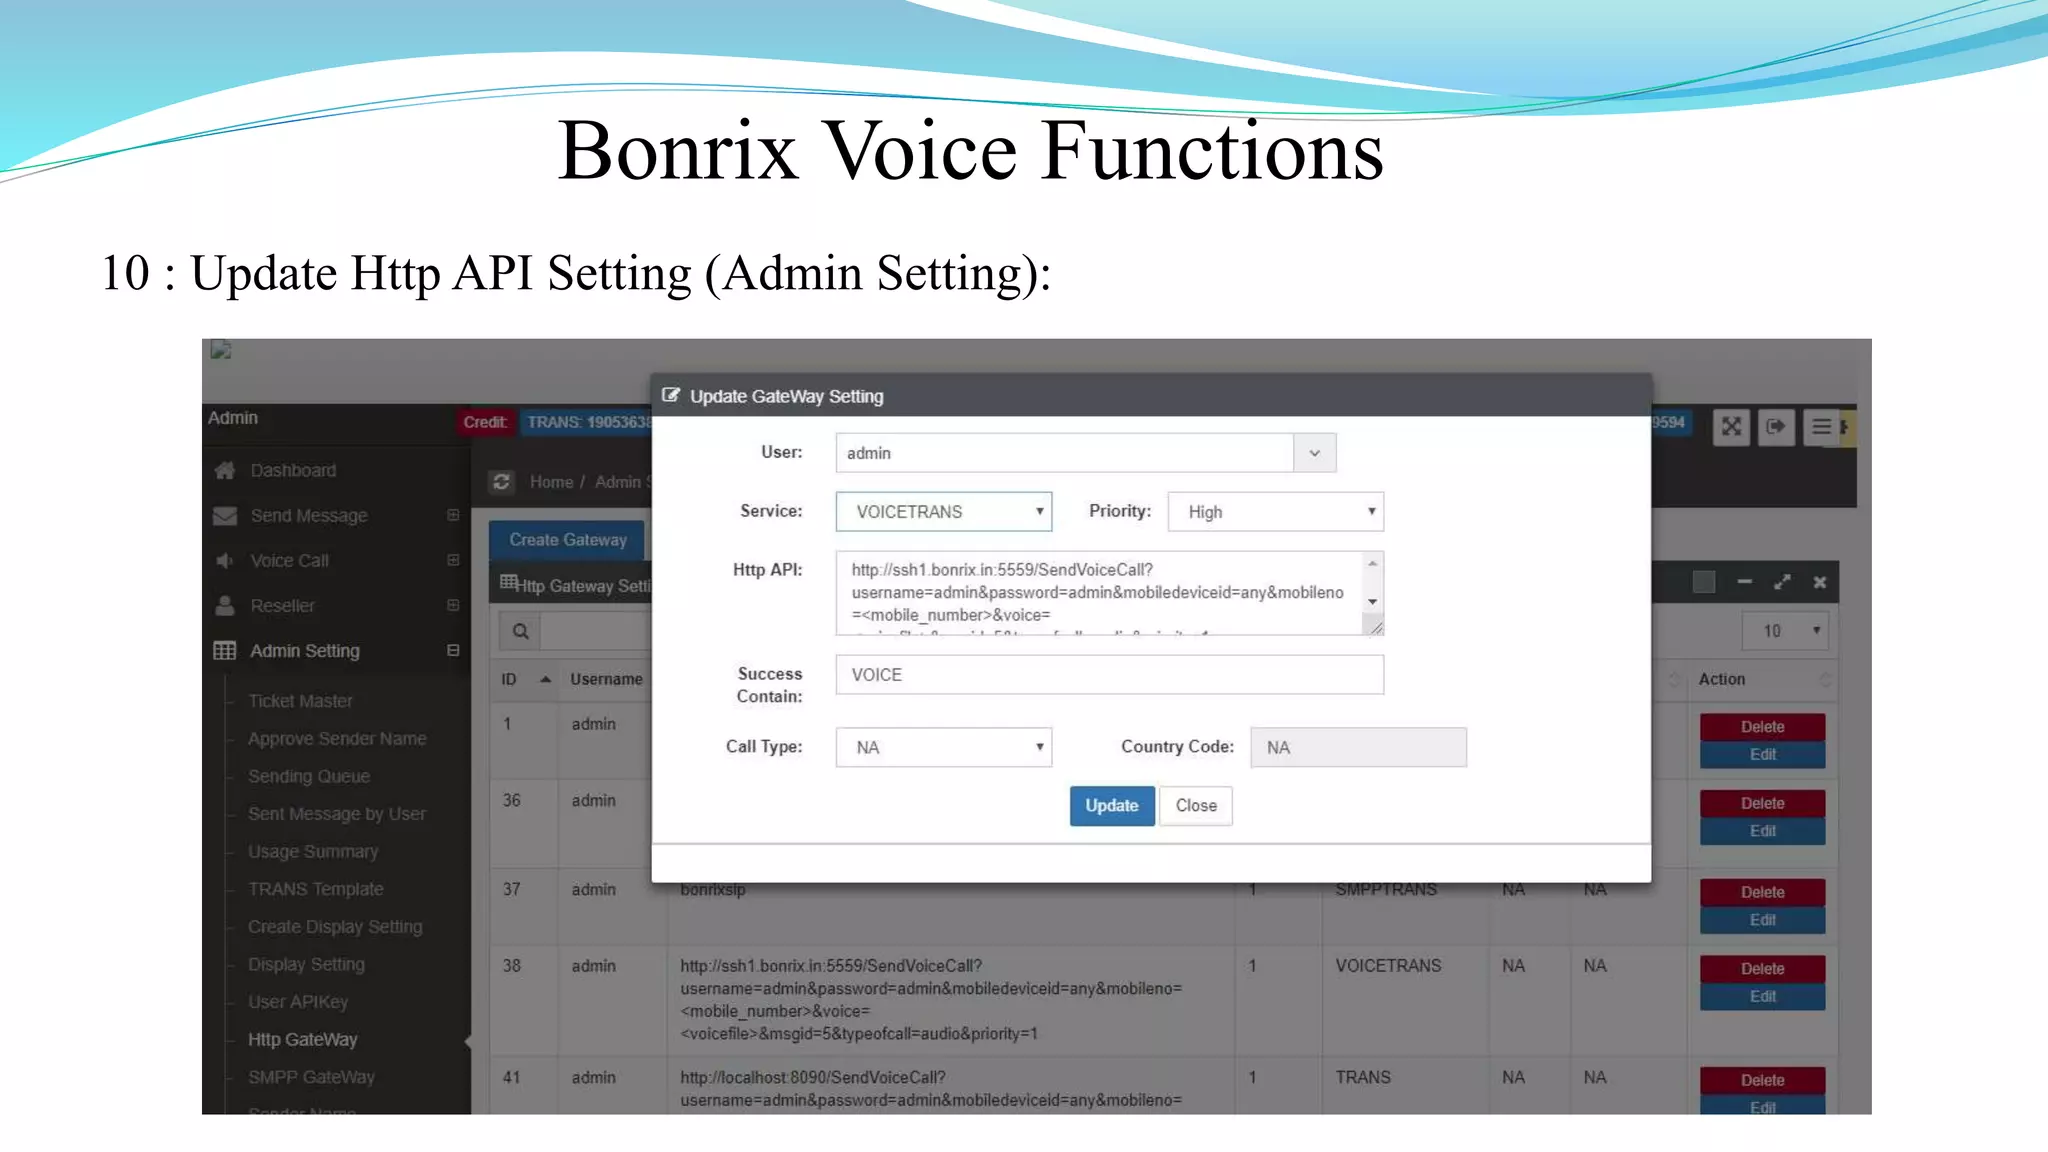Viewport: 2048px width, 1152px height.
Task: Collapse the Admin Setting submenu
Action: (x=453, y=650)
